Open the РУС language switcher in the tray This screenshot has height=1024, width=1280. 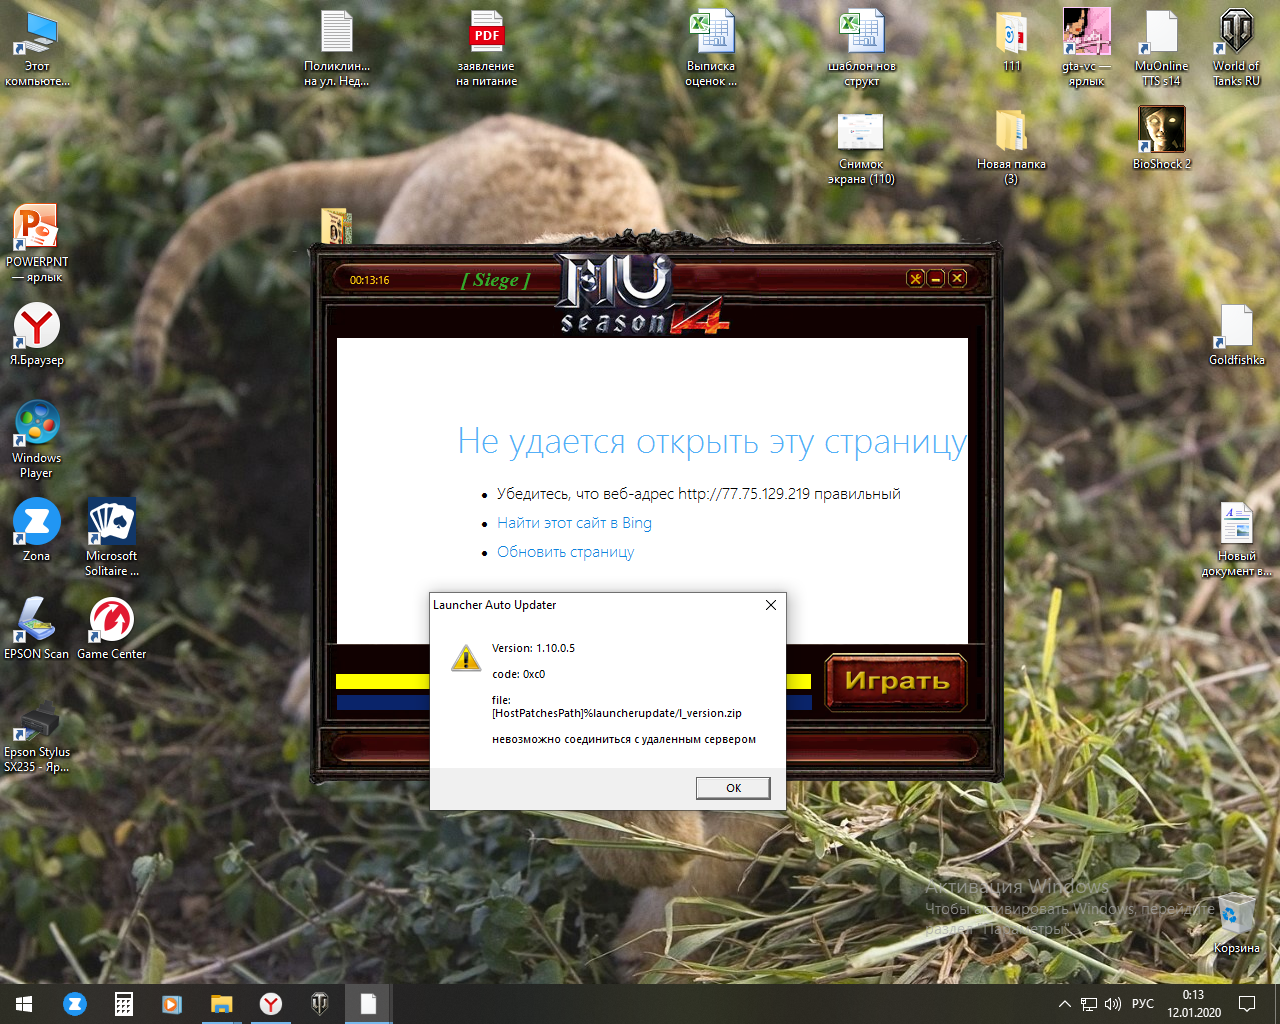click(1142, 1004)
